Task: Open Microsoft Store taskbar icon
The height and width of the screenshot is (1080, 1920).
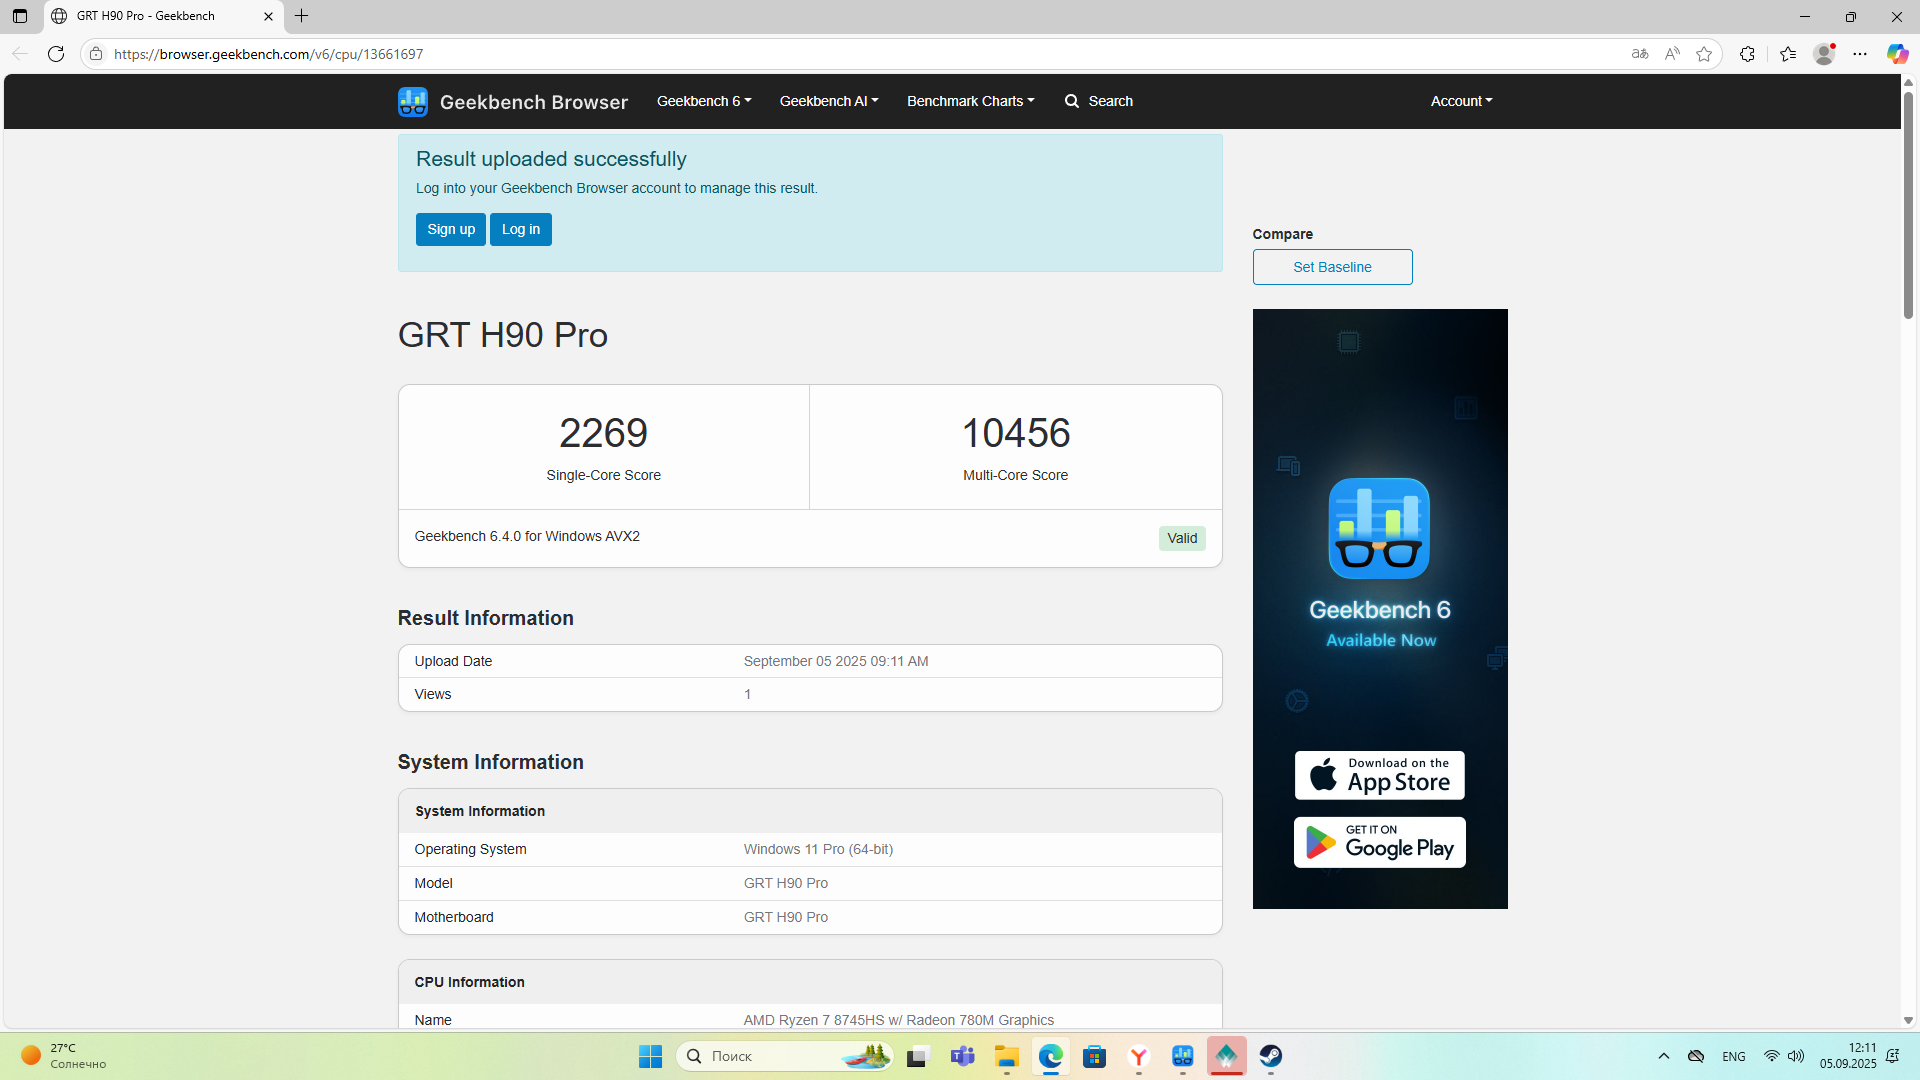Action: 1094,1056
